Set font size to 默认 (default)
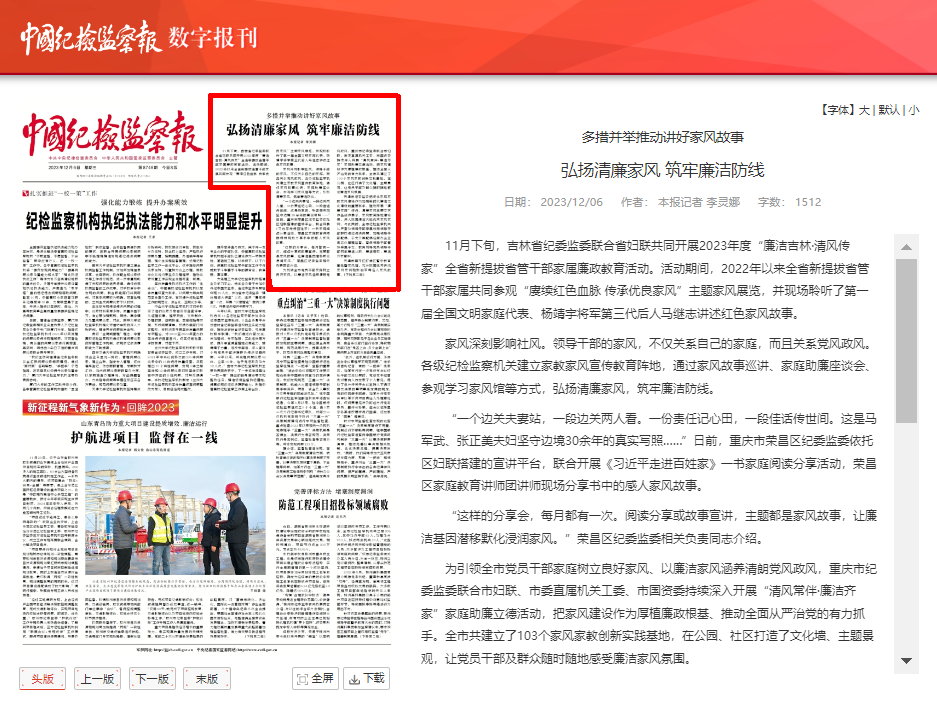 point(889,110)
